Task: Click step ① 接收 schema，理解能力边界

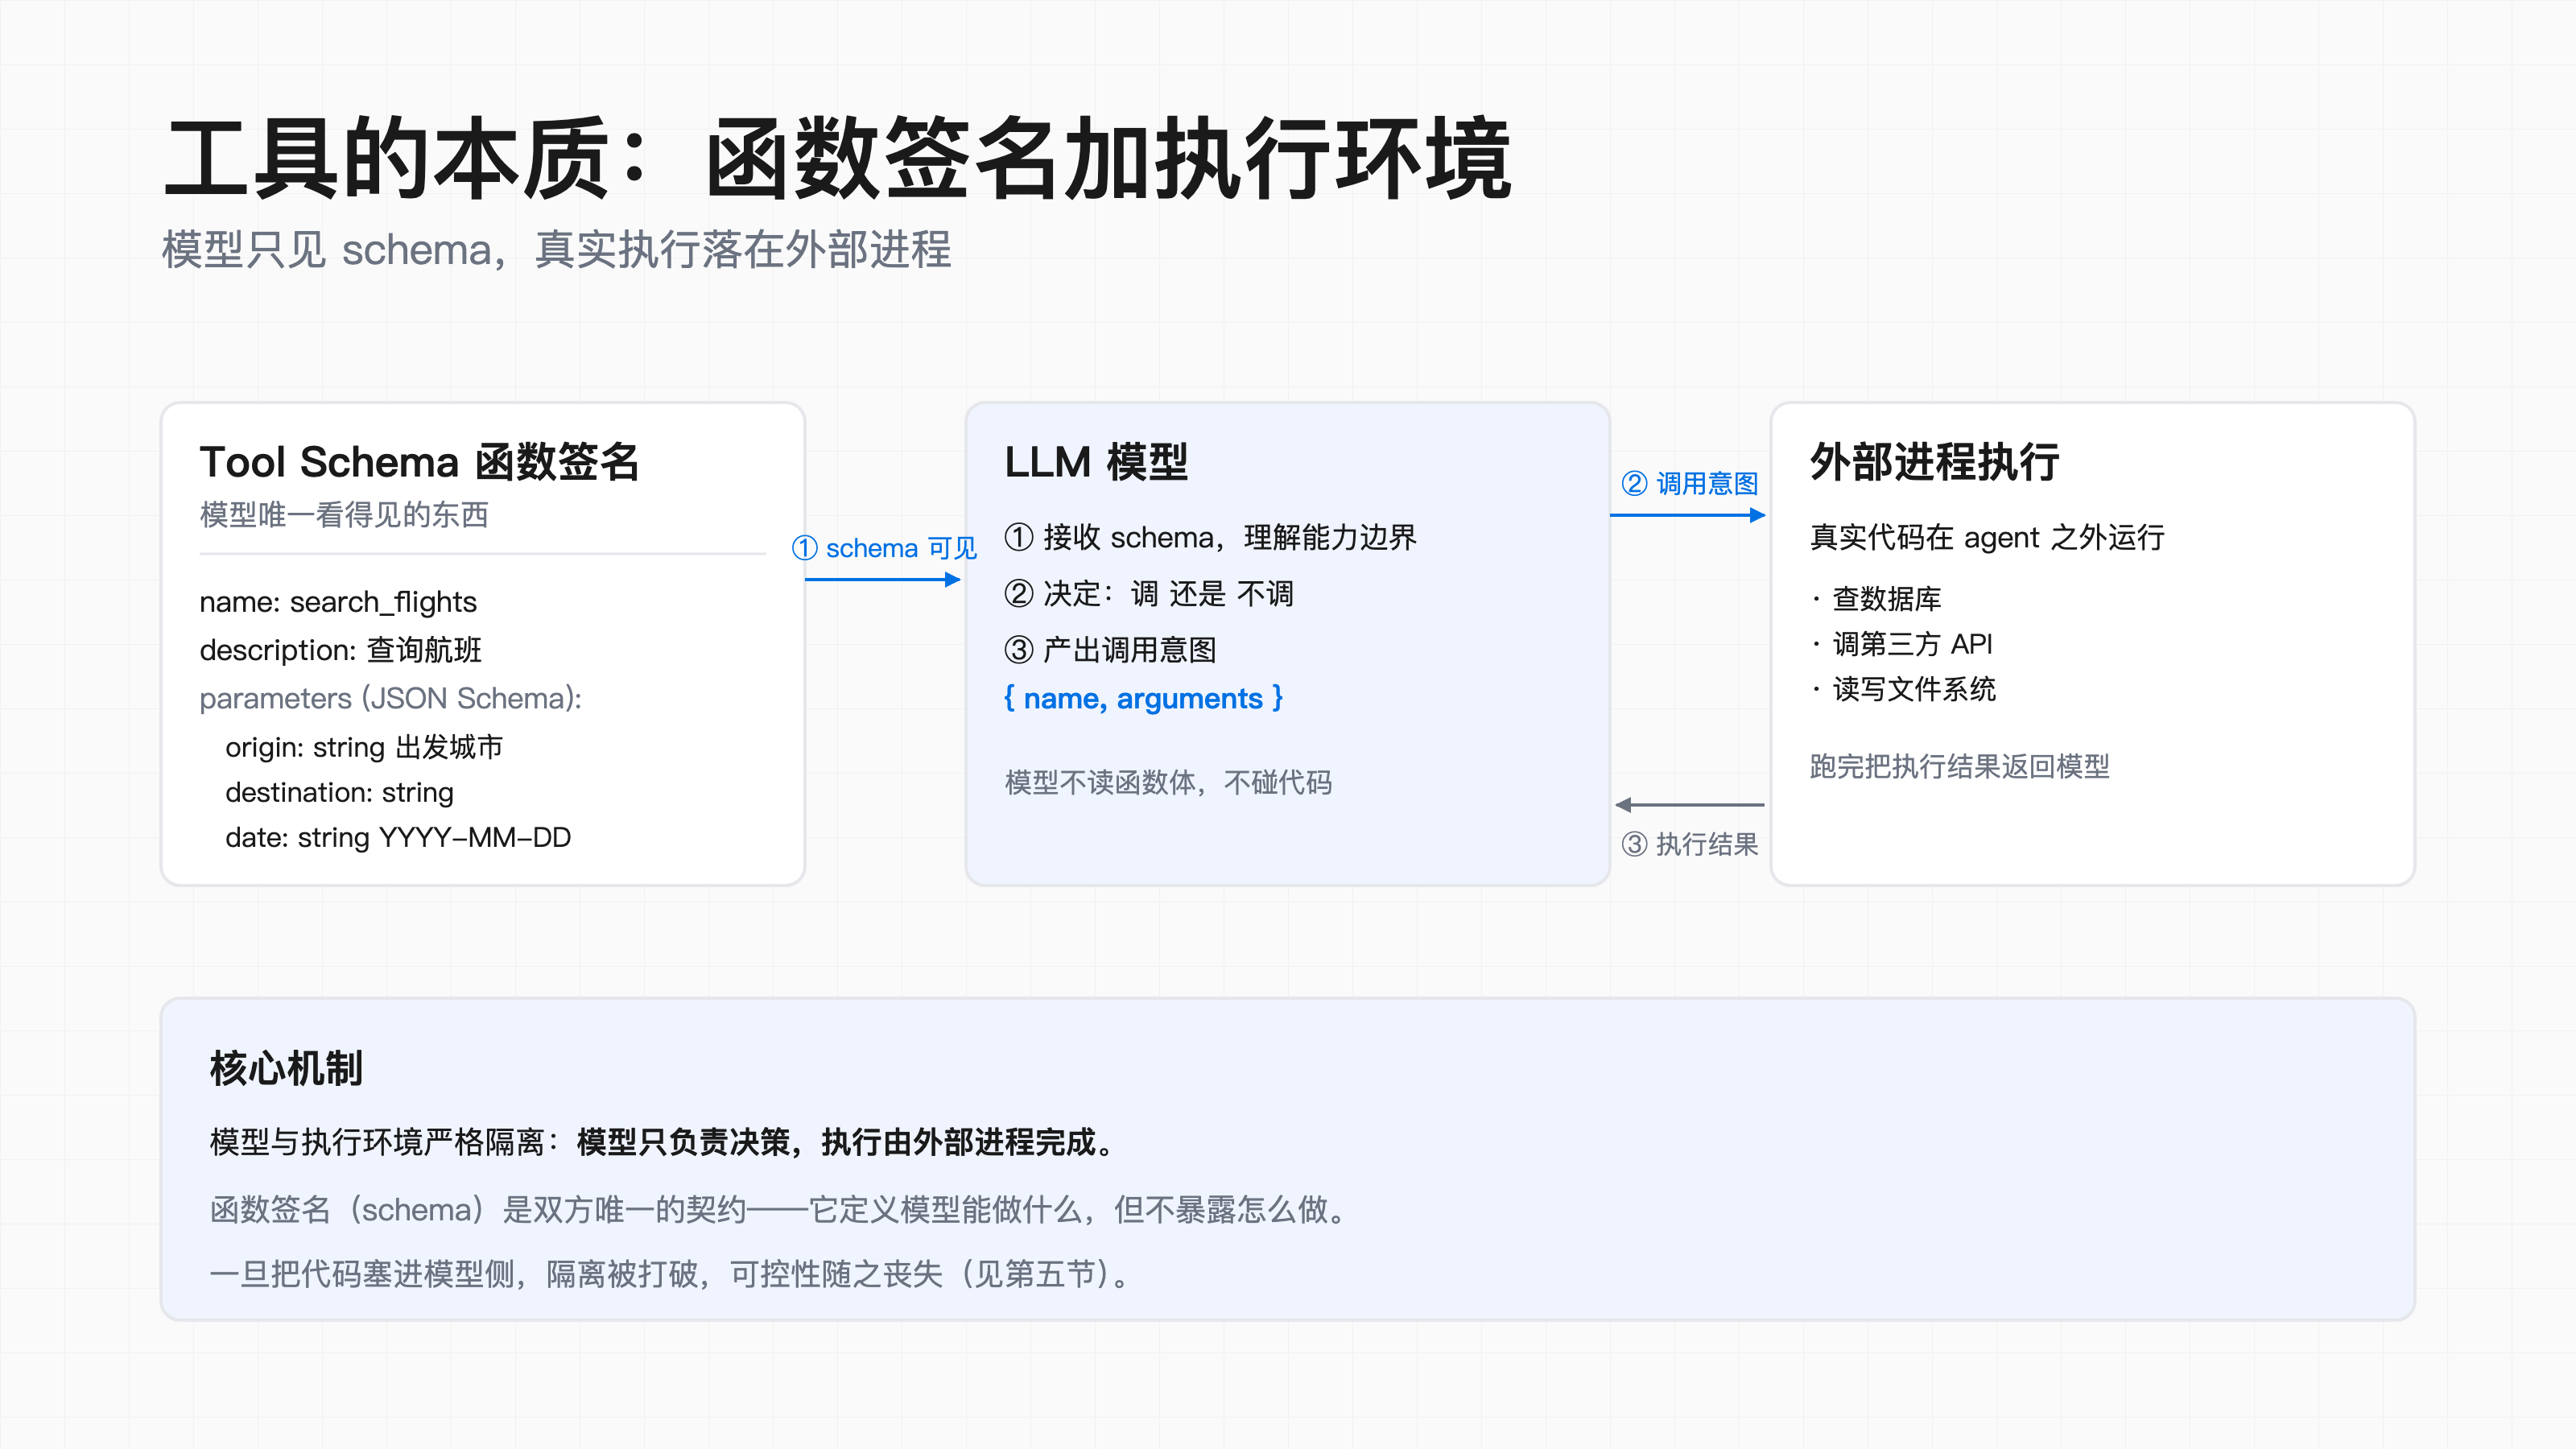Action: point(1210,537)
